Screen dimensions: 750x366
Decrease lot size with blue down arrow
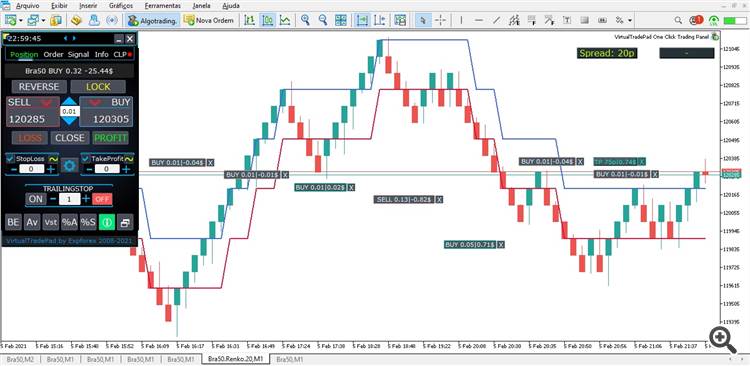[70, 121]
